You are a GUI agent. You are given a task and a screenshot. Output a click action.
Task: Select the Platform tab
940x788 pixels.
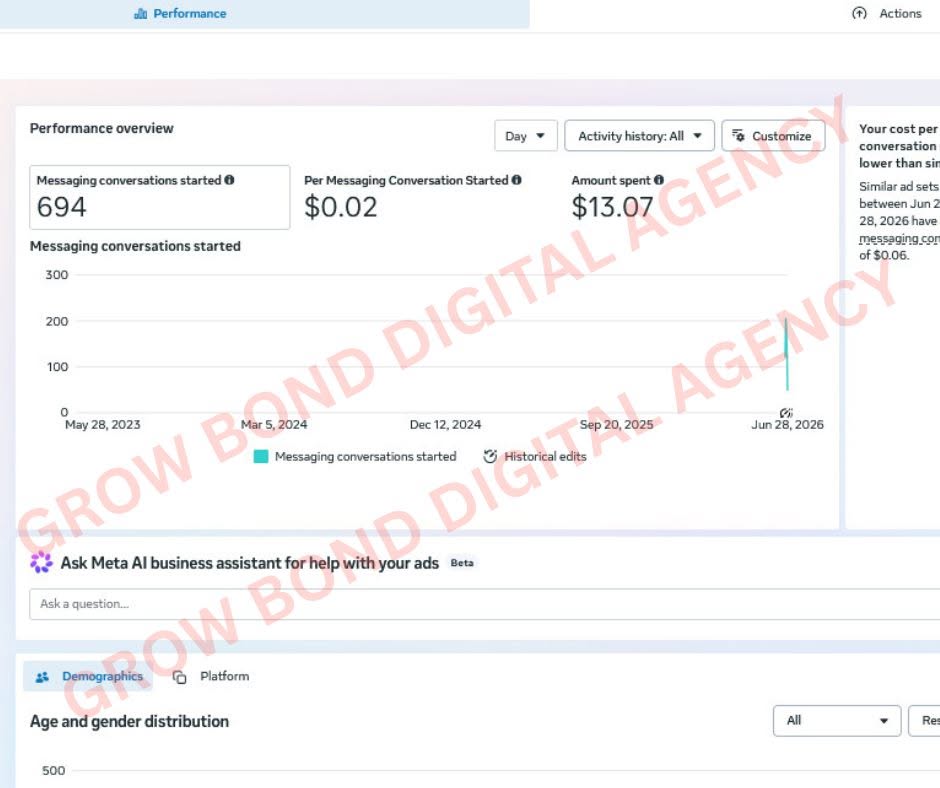(x=211, y=676)
